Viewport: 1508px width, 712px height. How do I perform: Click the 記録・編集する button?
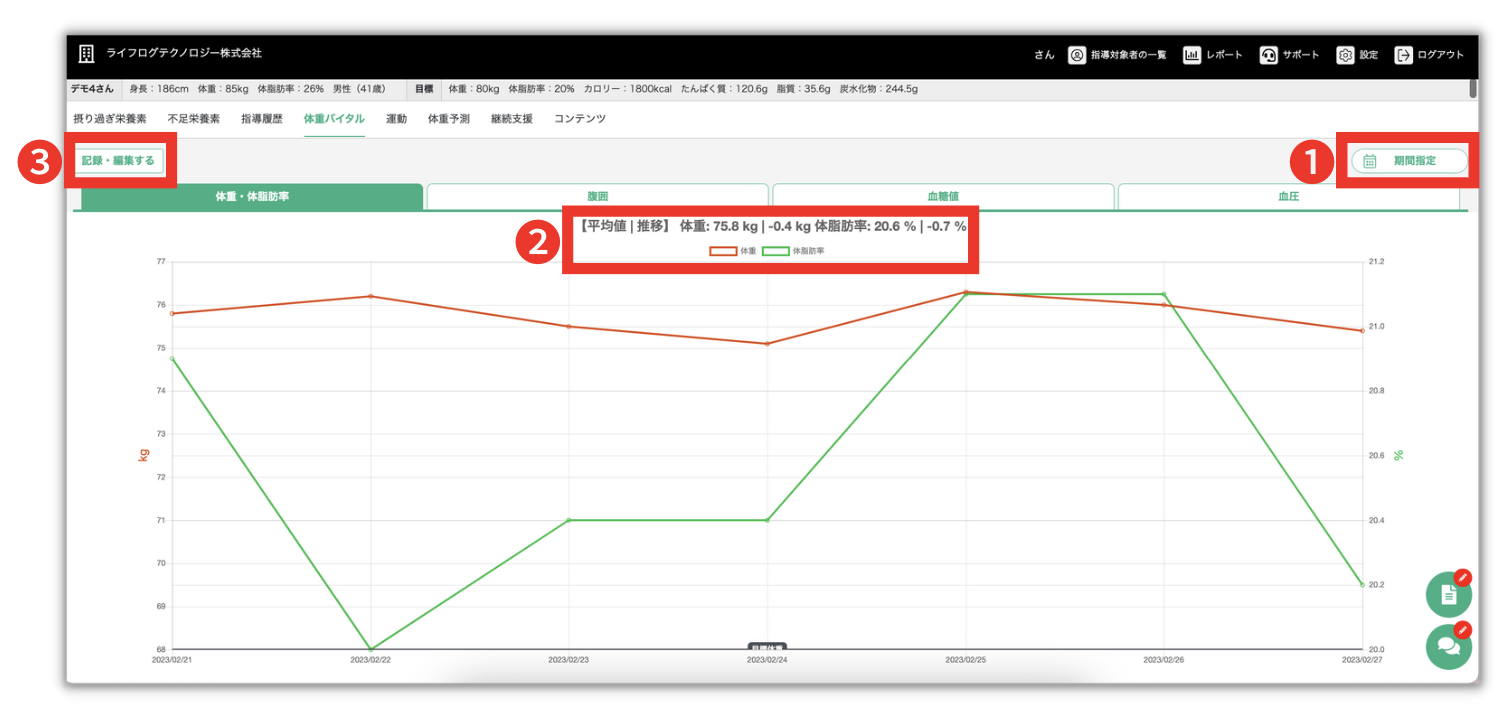(x=118, y=160)
